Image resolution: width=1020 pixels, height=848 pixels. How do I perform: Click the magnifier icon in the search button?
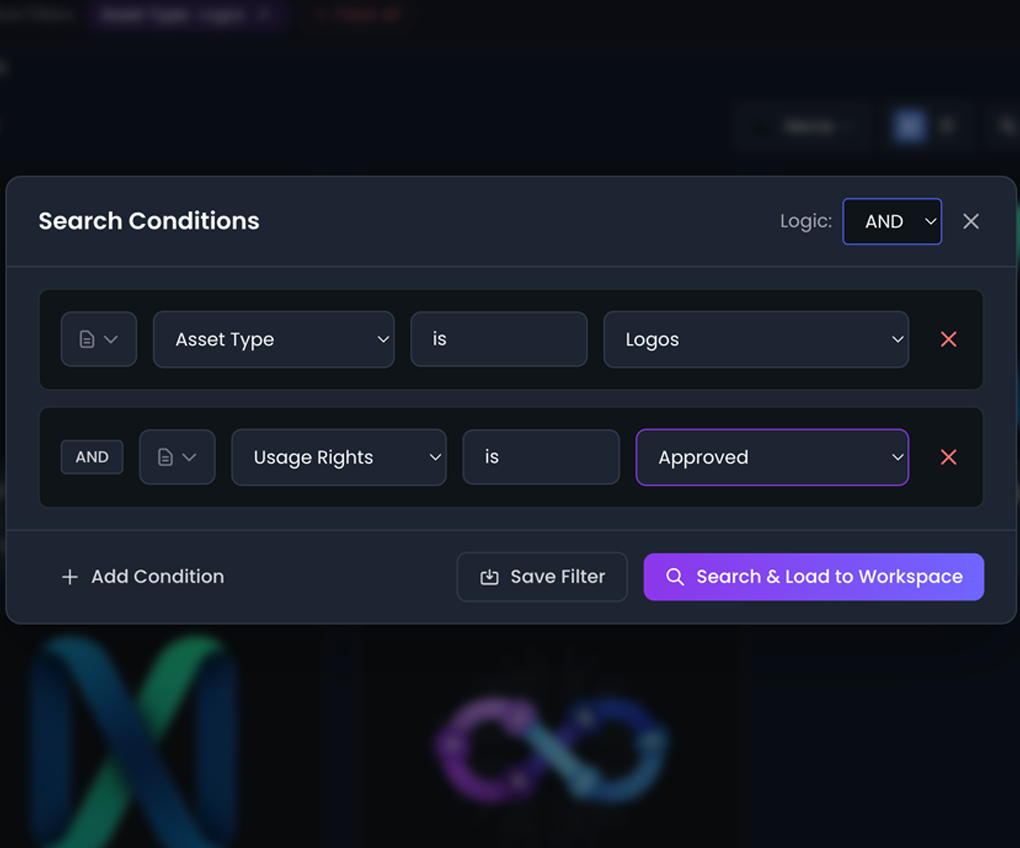[675, 576]
